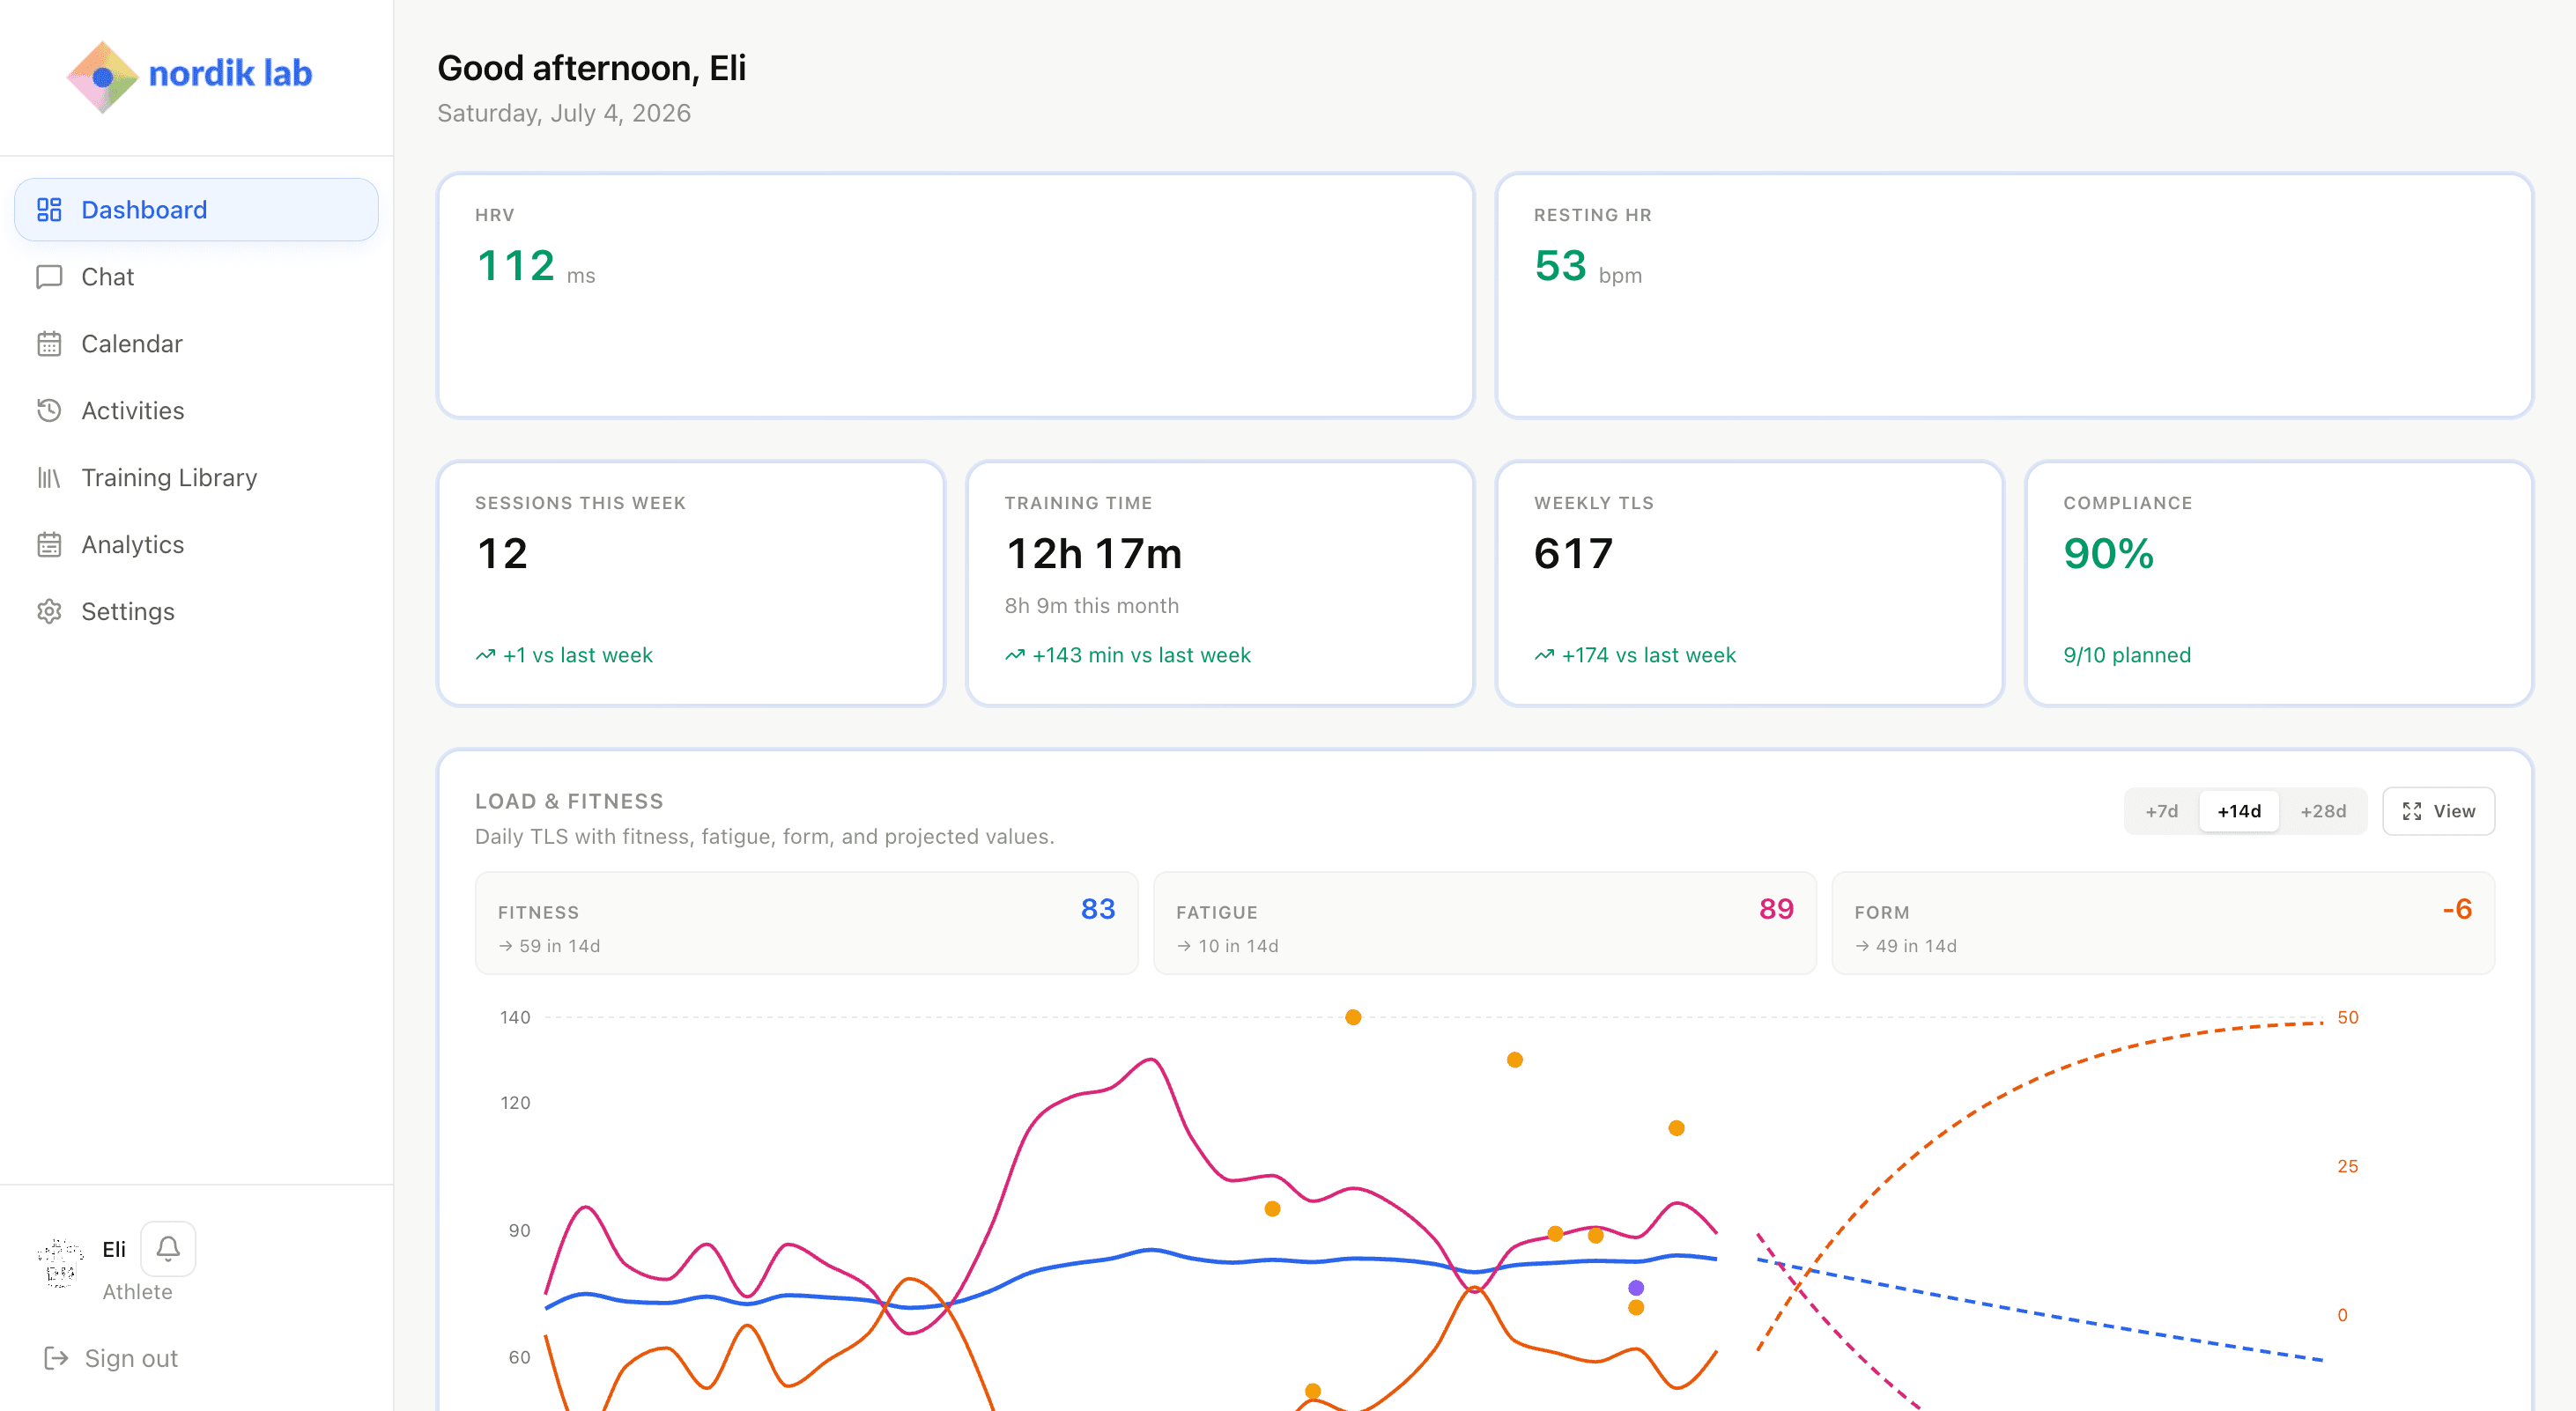
Task: Open Activities from sidebar
Action: click(196, 411)
